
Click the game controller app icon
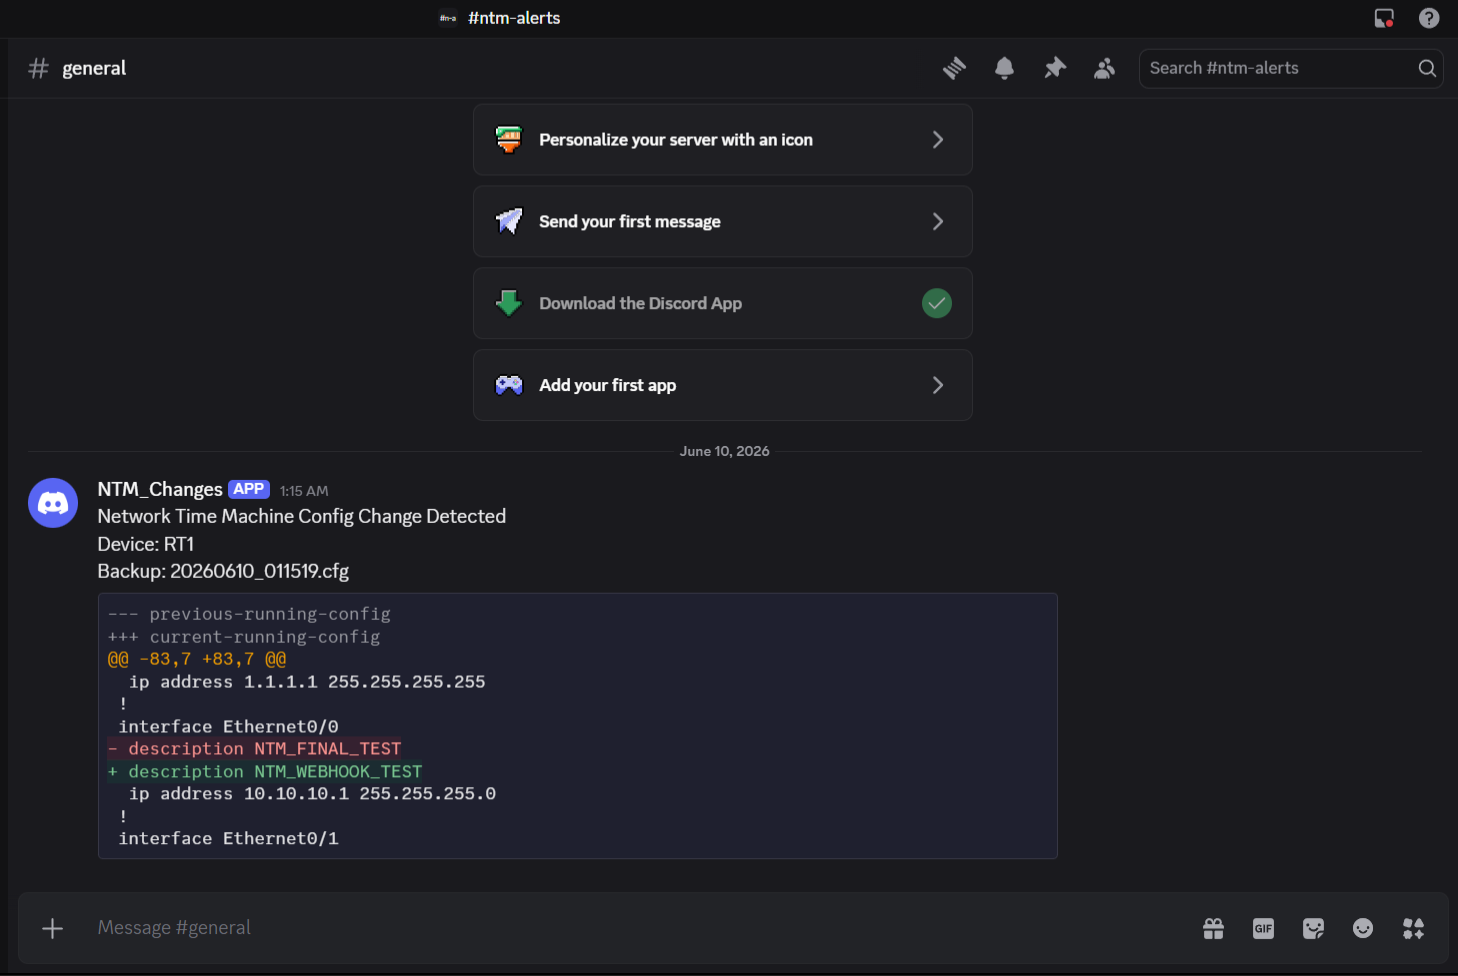click(509, 385)
